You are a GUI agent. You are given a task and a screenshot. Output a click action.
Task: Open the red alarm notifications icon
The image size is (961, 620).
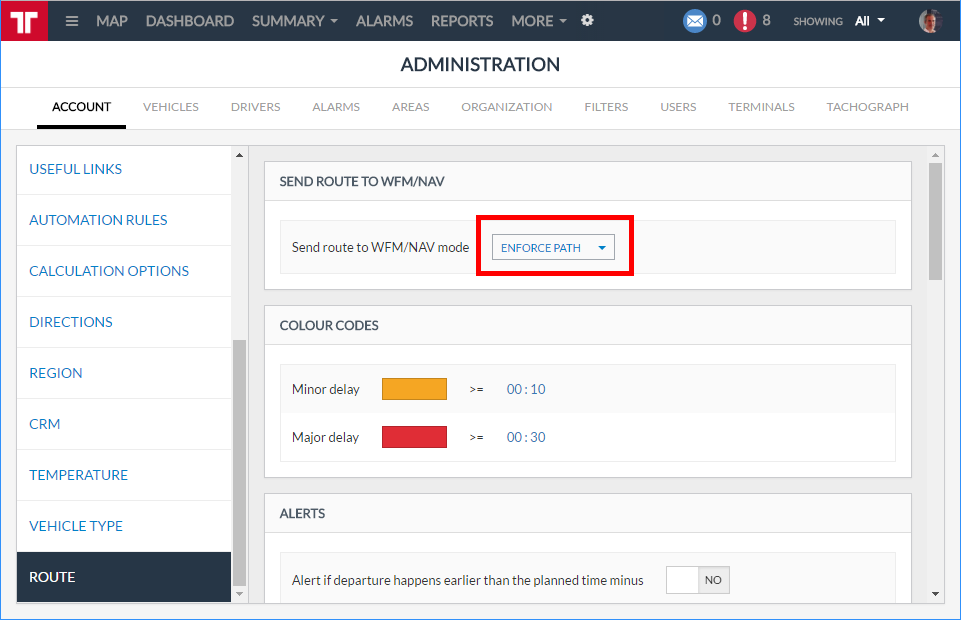click(744, 21)
